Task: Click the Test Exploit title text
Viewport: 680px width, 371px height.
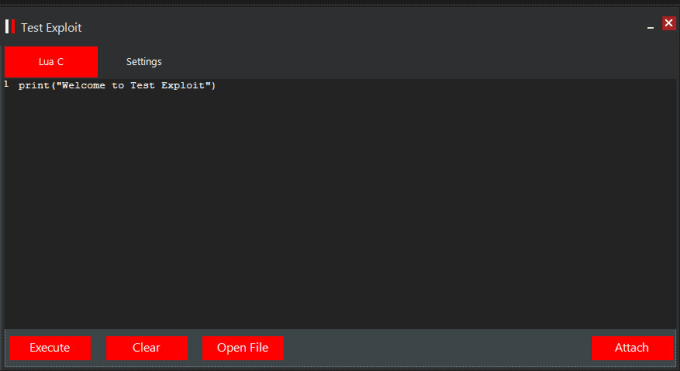Action: tap(51, 28)
